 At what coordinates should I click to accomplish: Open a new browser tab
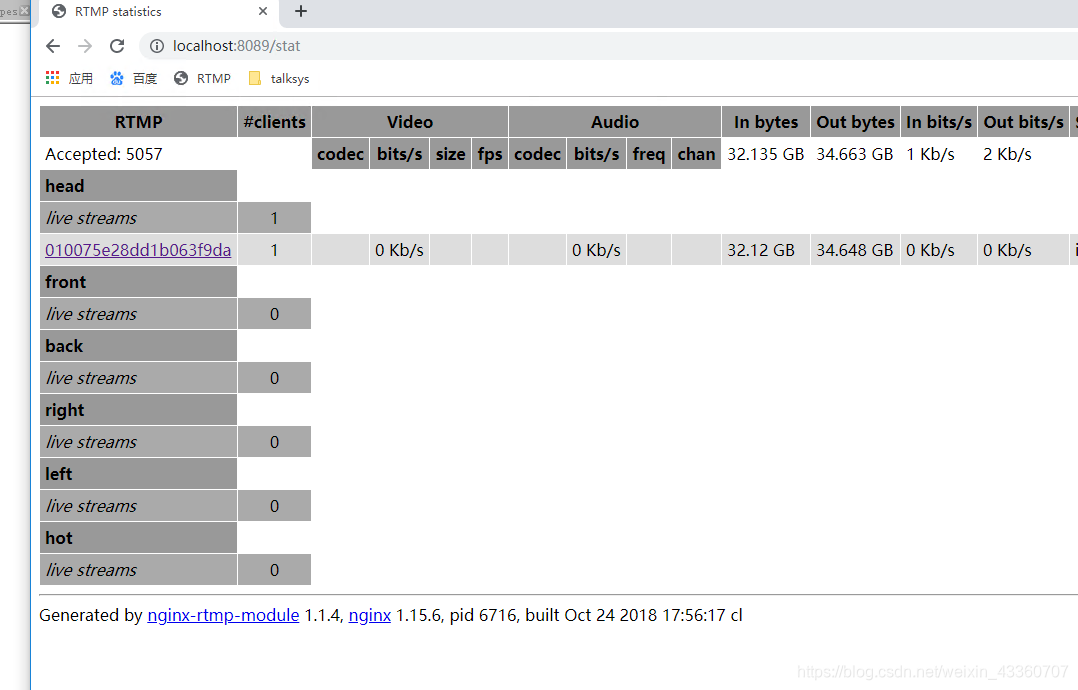[300, 13]
